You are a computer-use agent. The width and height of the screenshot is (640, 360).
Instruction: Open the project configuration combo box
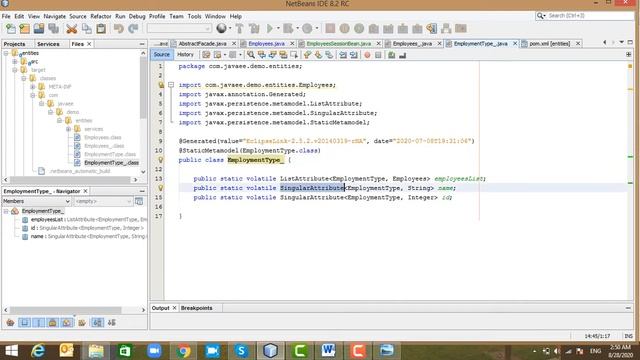coord(179,29)
